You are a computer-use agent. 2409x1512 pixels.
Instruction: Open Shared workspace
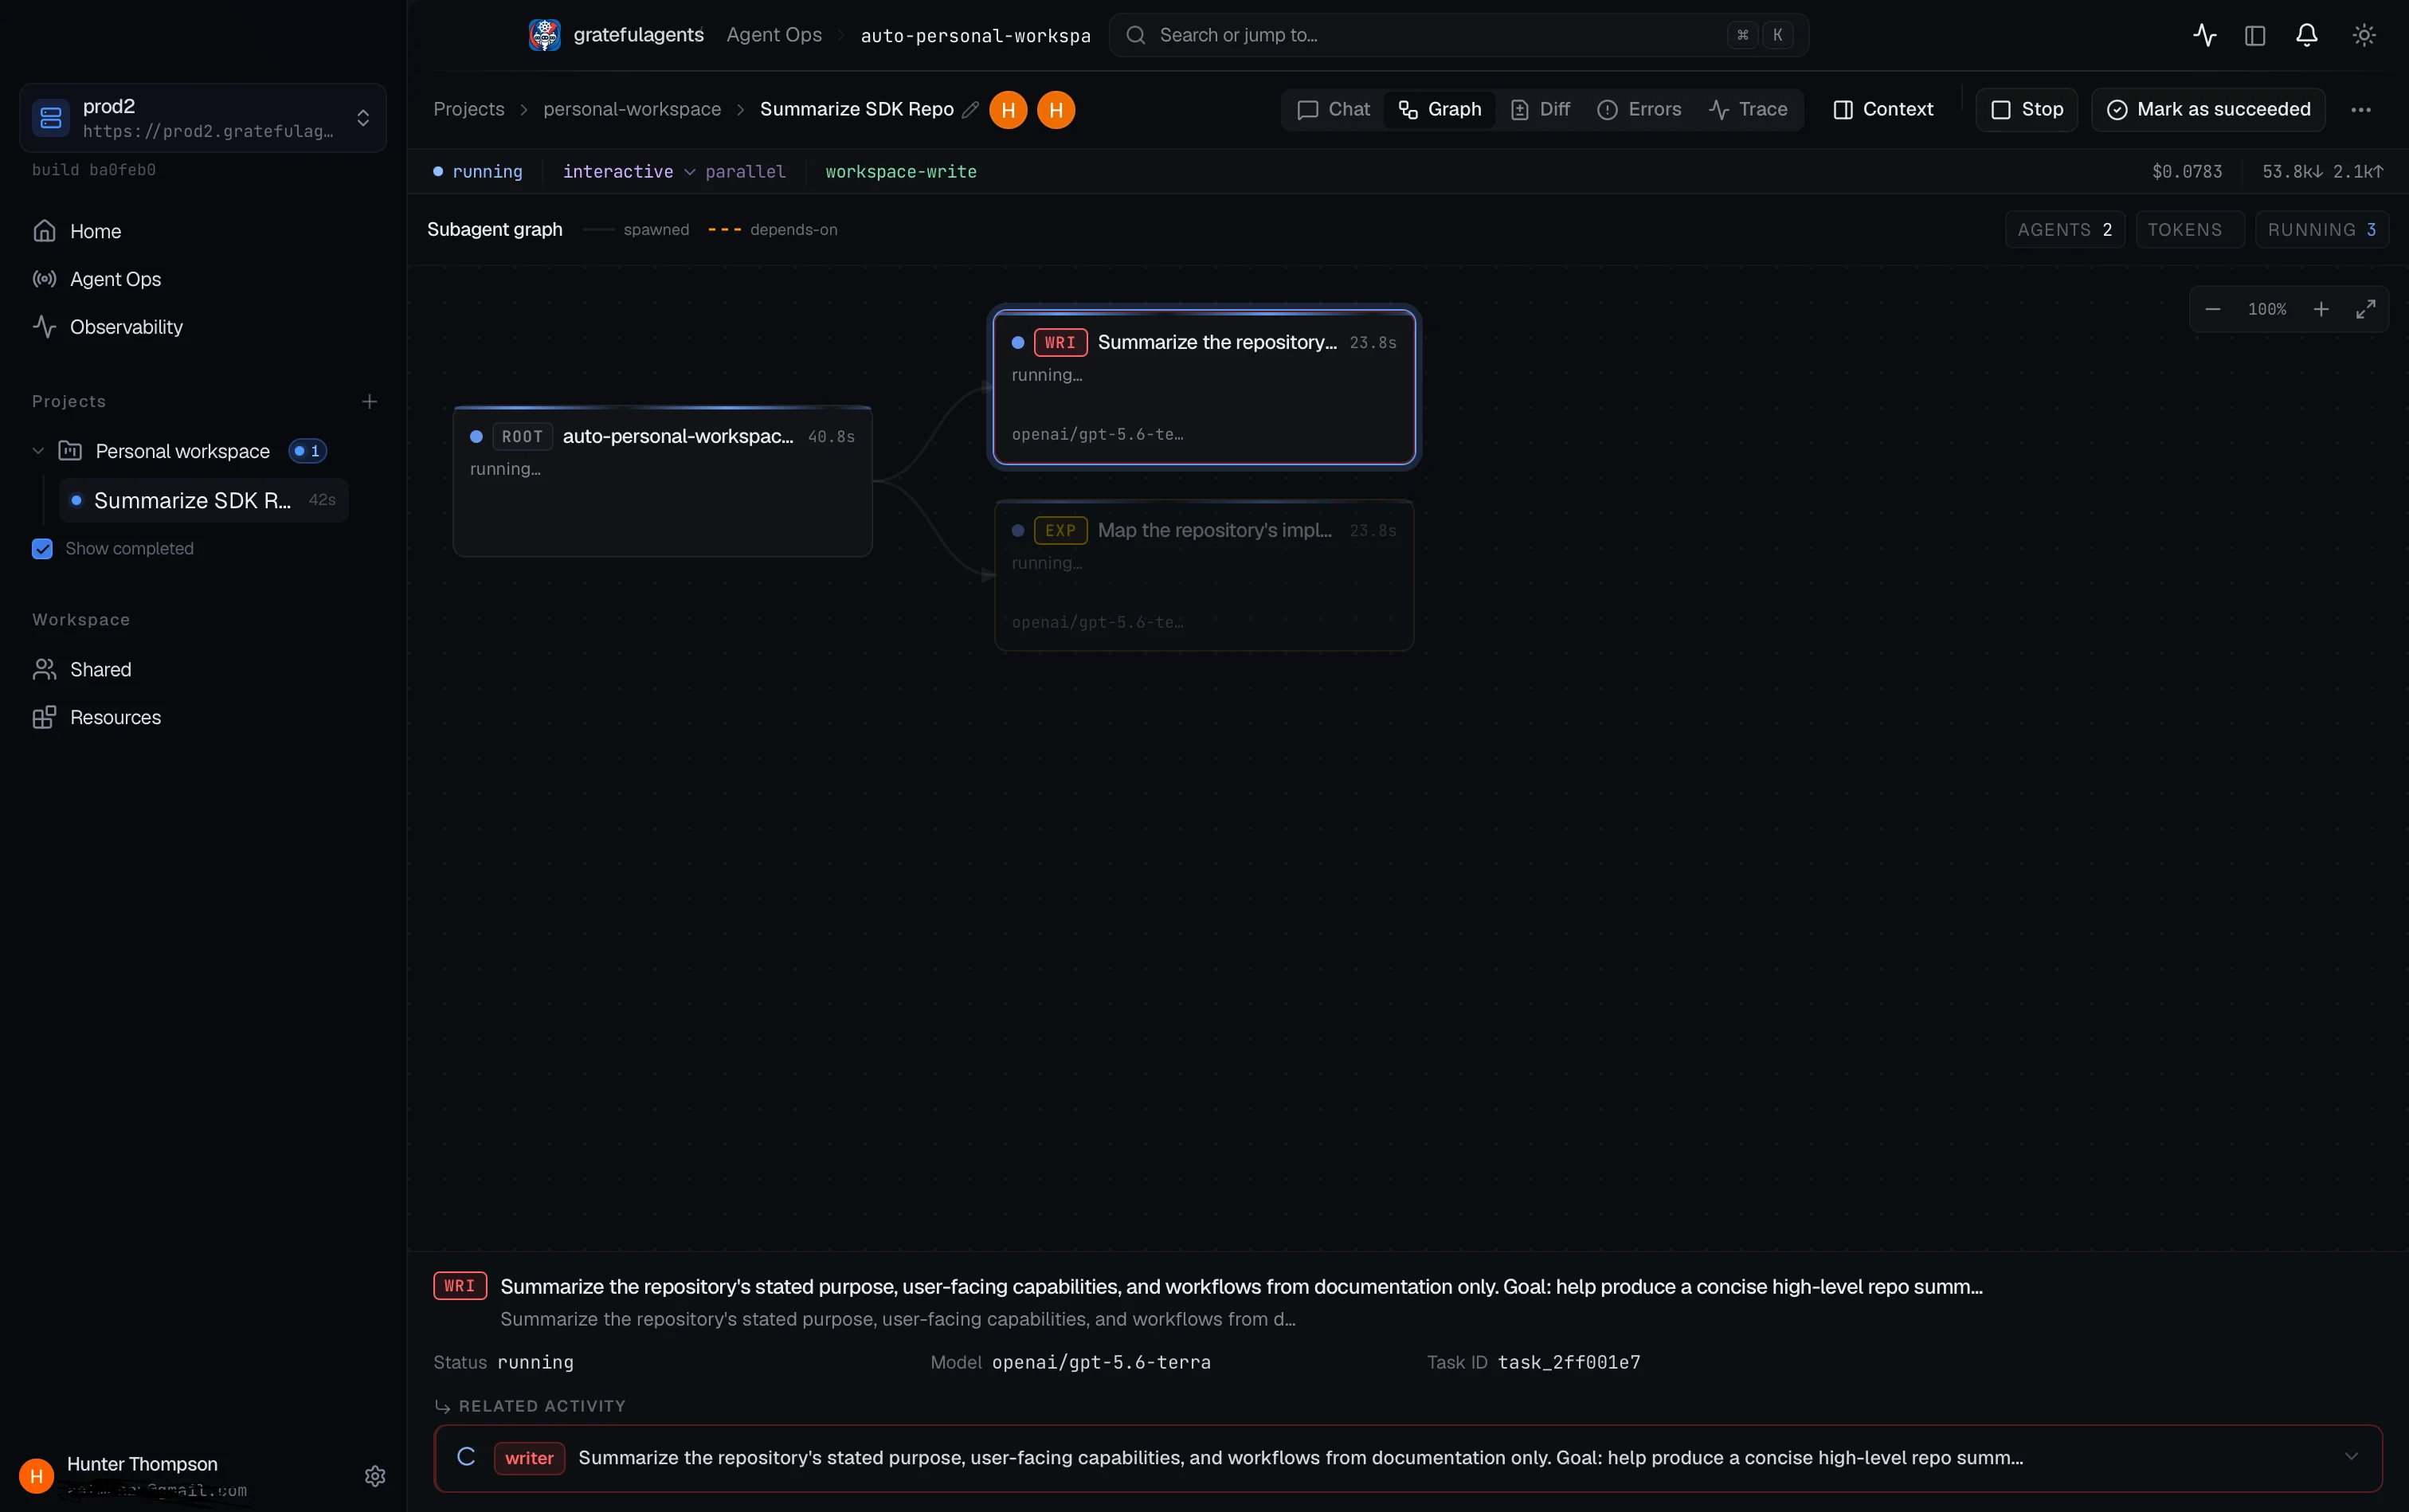click(x=100, y=669)
